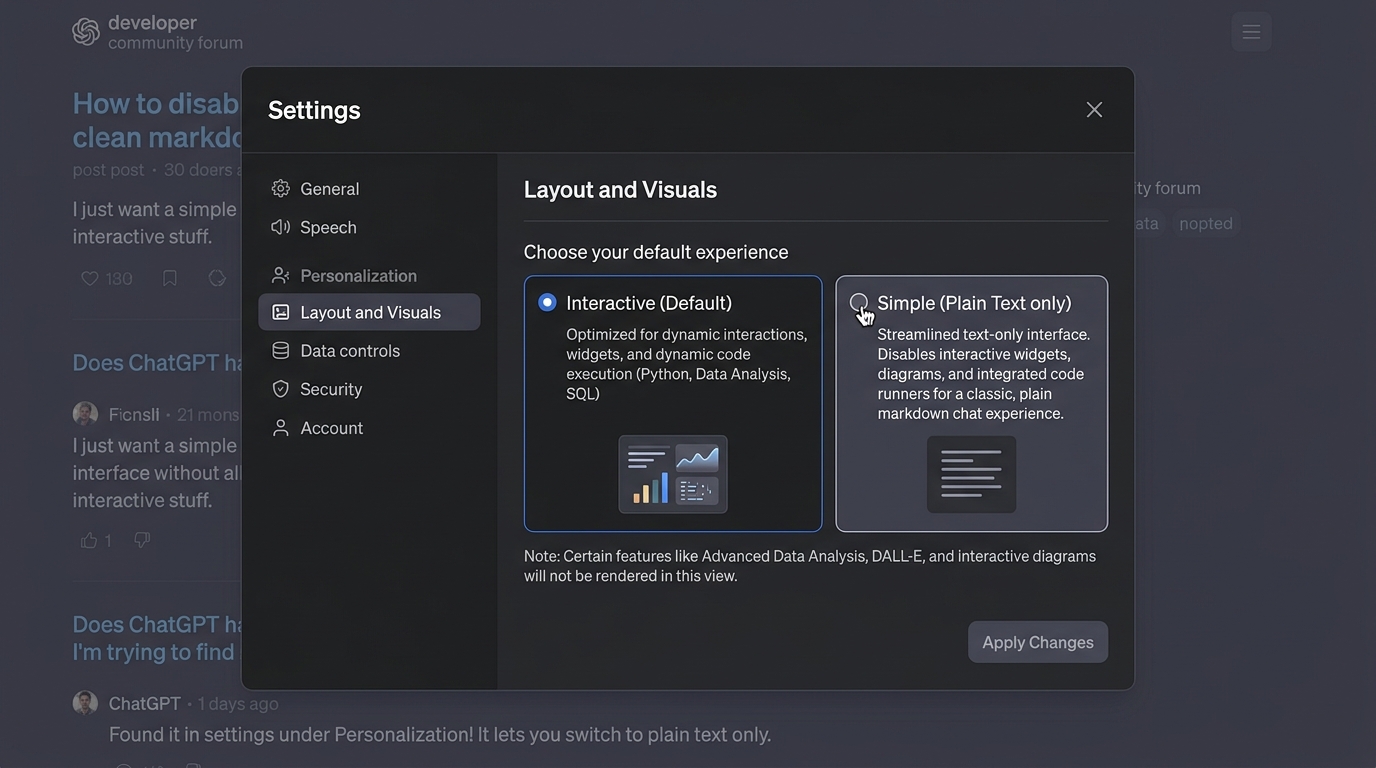1376x768 pixels.
Task: Select the Interactive (Default) radio button
Action: [x=547, y=302]
